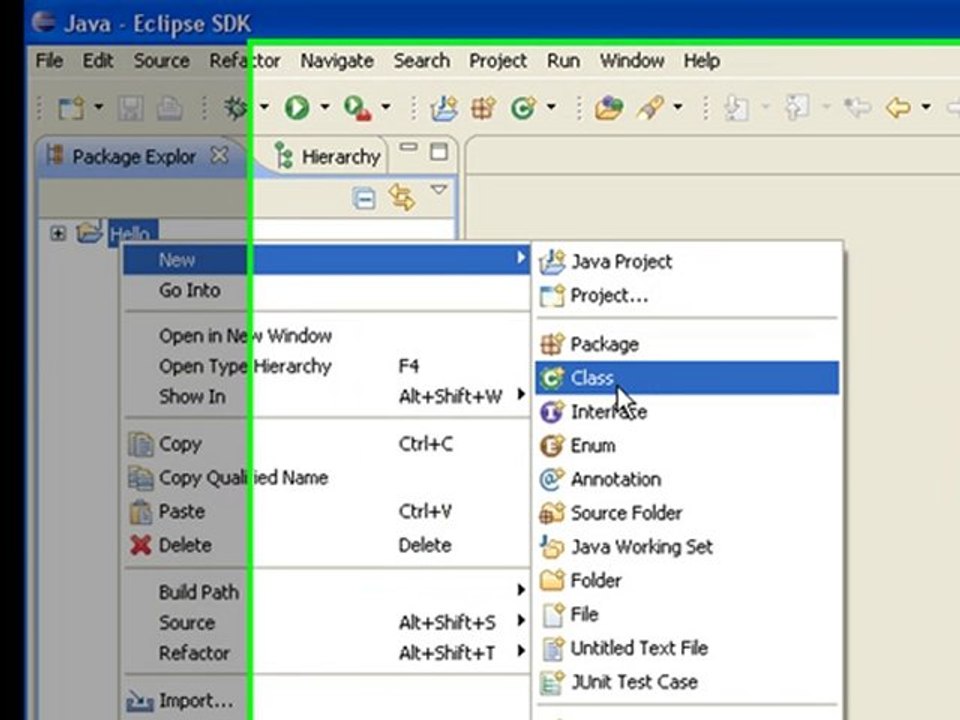Open the Project menu
Viewport: 960px width, 720px height.
498,61
